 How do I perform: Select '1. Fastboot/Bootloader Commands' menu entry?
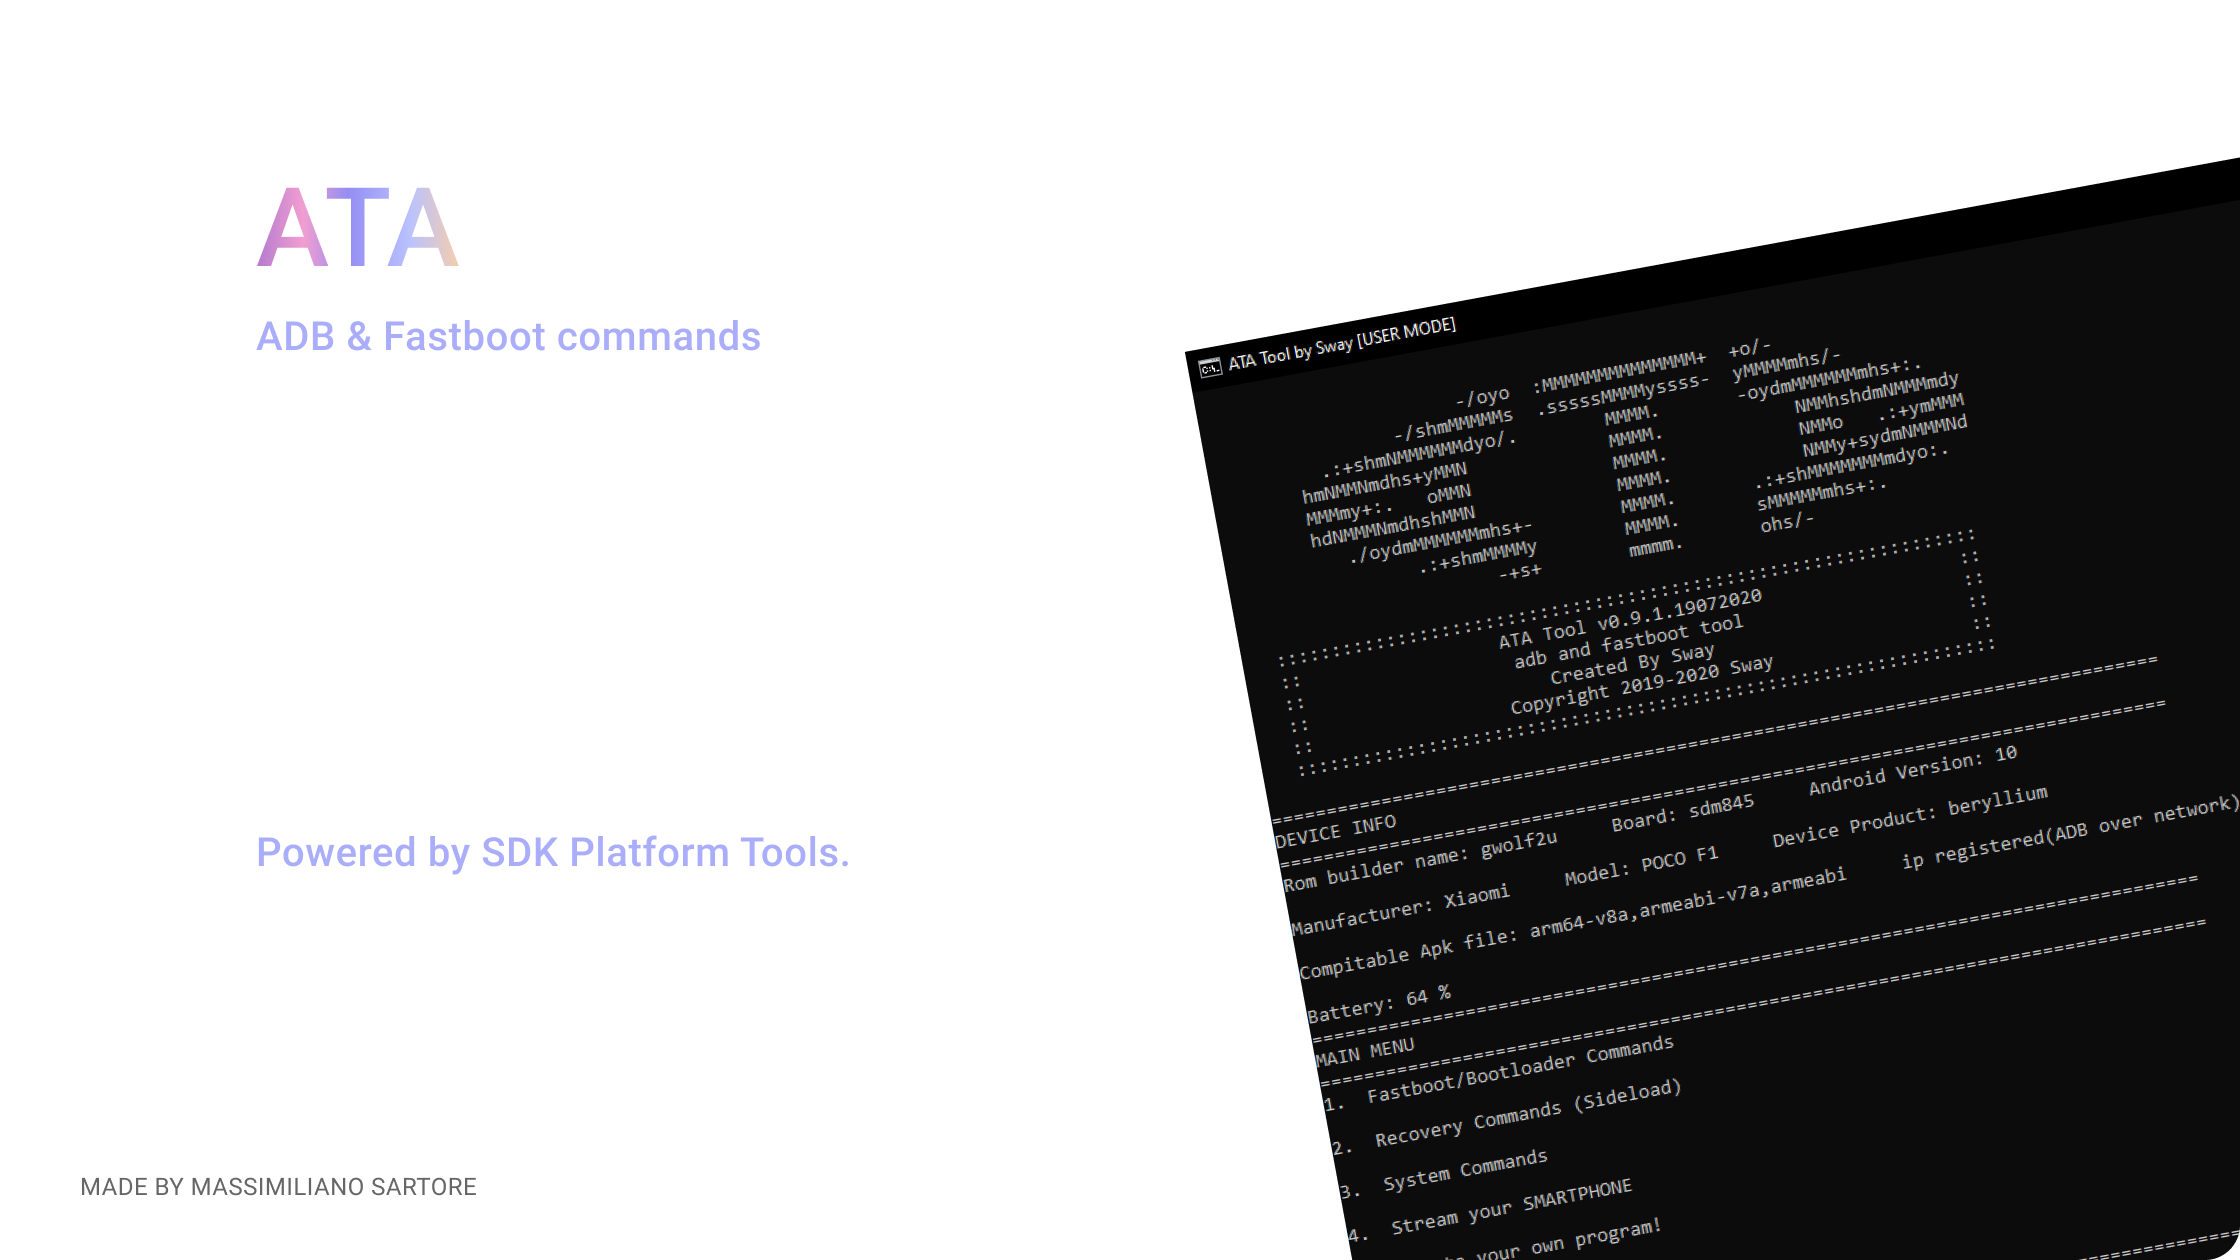(1518, 1070)
